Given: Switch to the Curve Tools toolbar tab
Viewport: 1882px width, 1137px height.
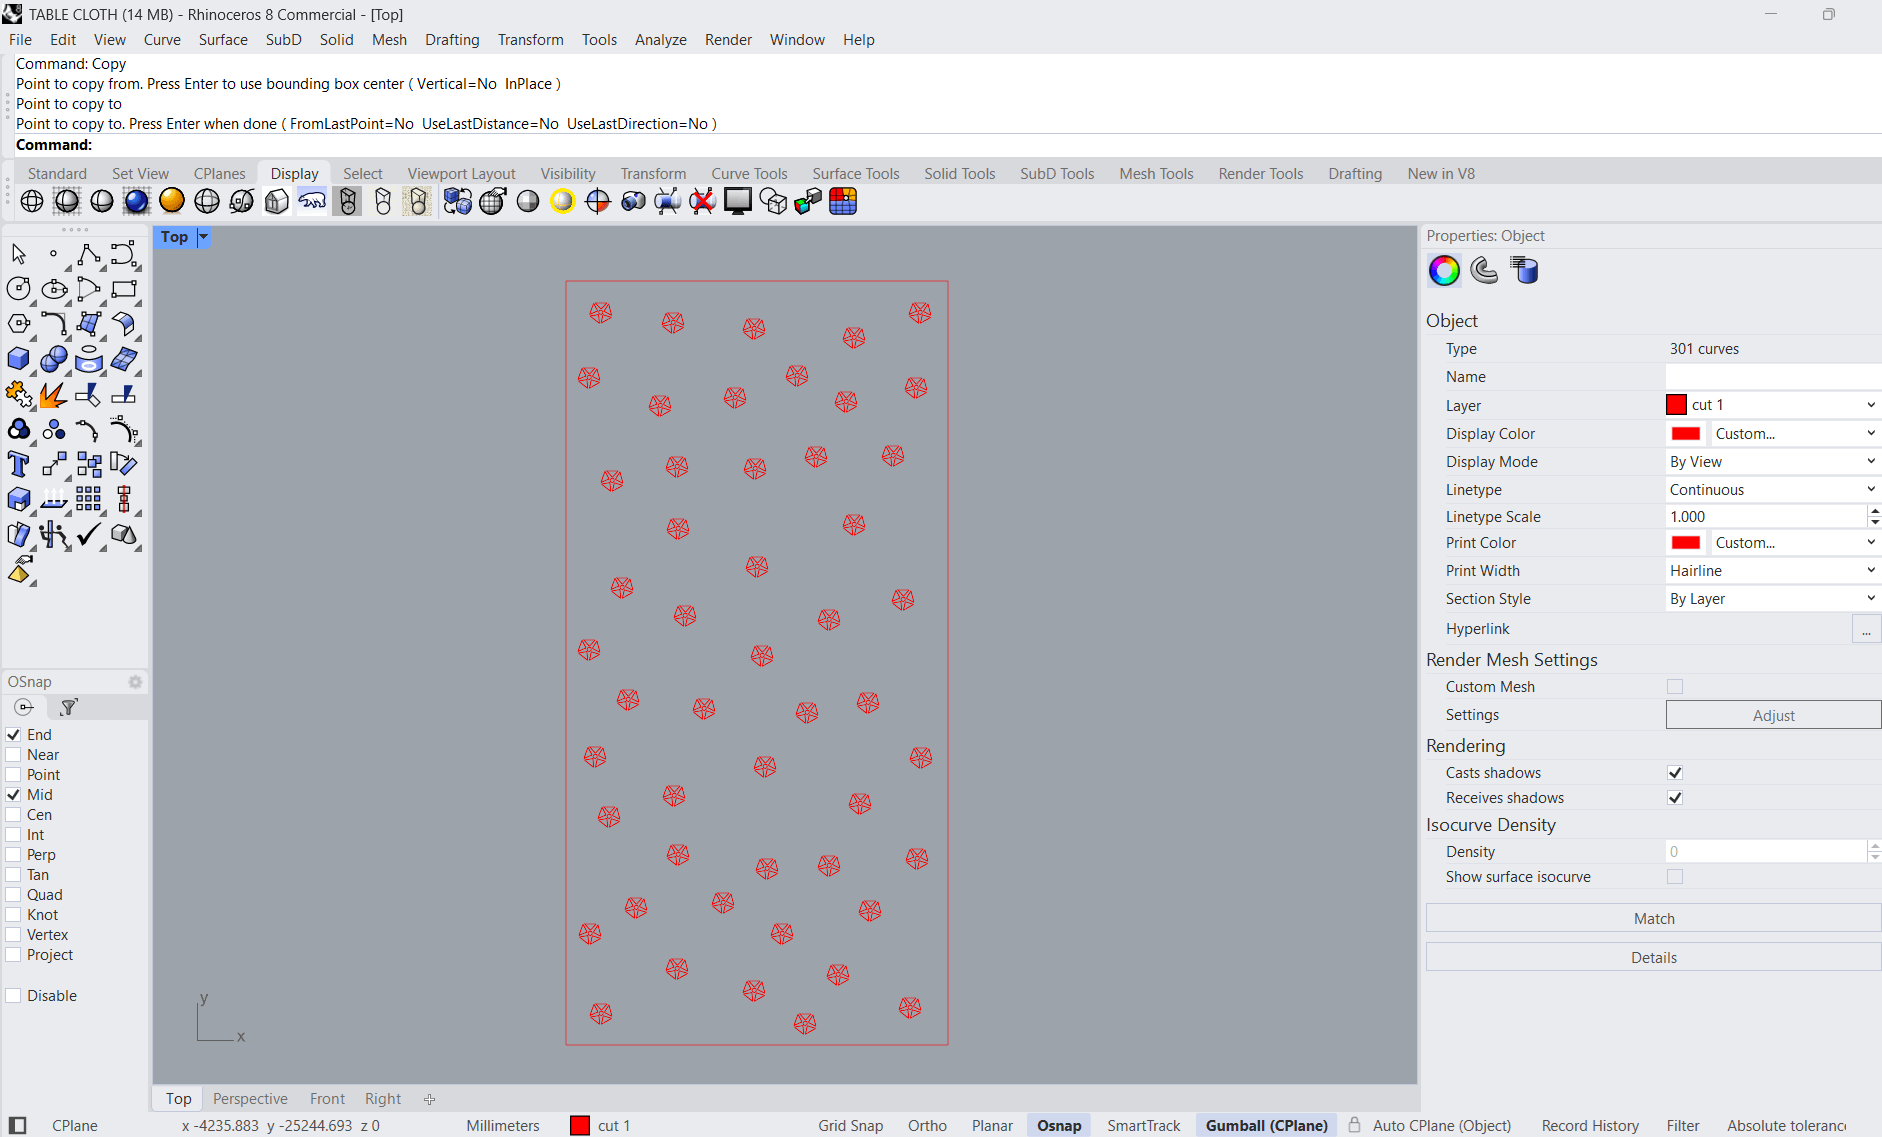Looking at the screenshot, I should (x=749, y=174).
